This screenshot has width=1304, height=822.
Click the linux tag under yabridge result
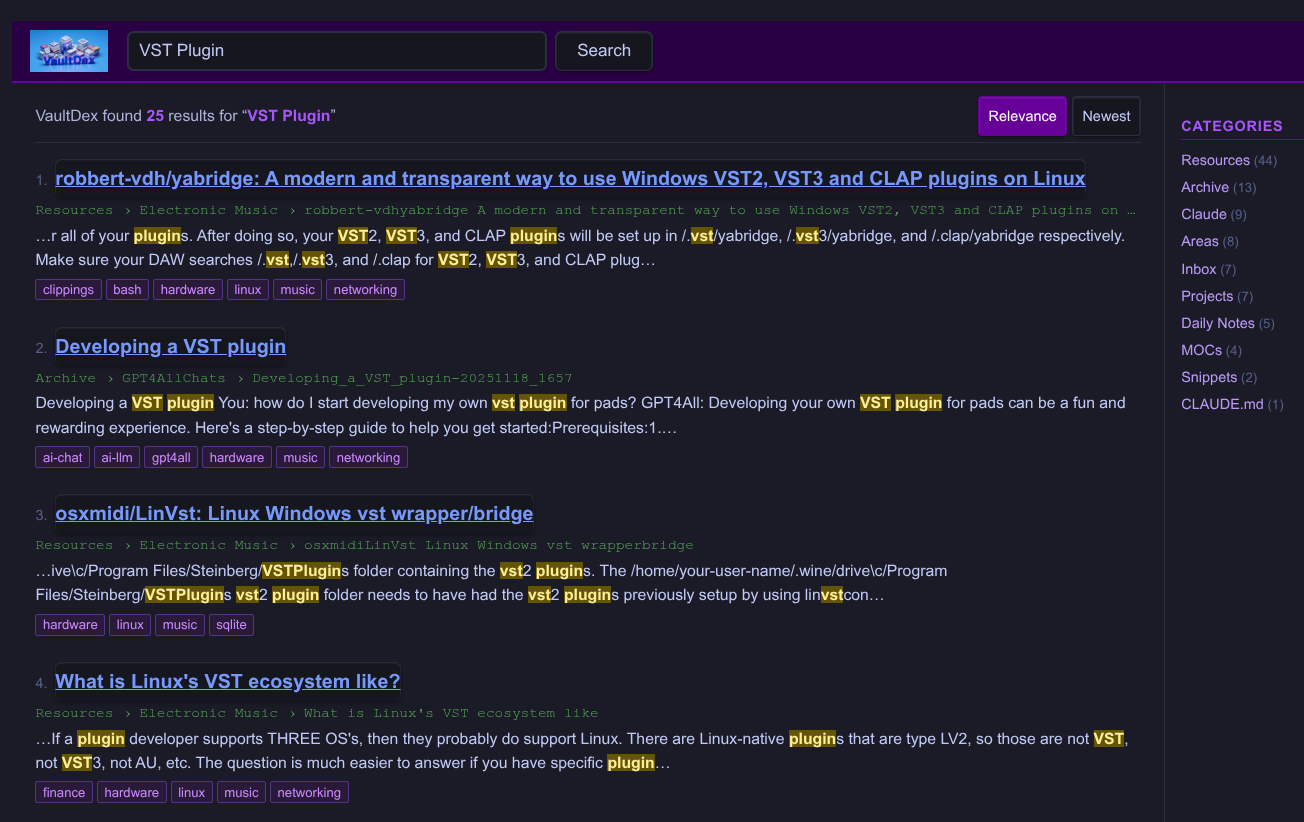[248, 290]
